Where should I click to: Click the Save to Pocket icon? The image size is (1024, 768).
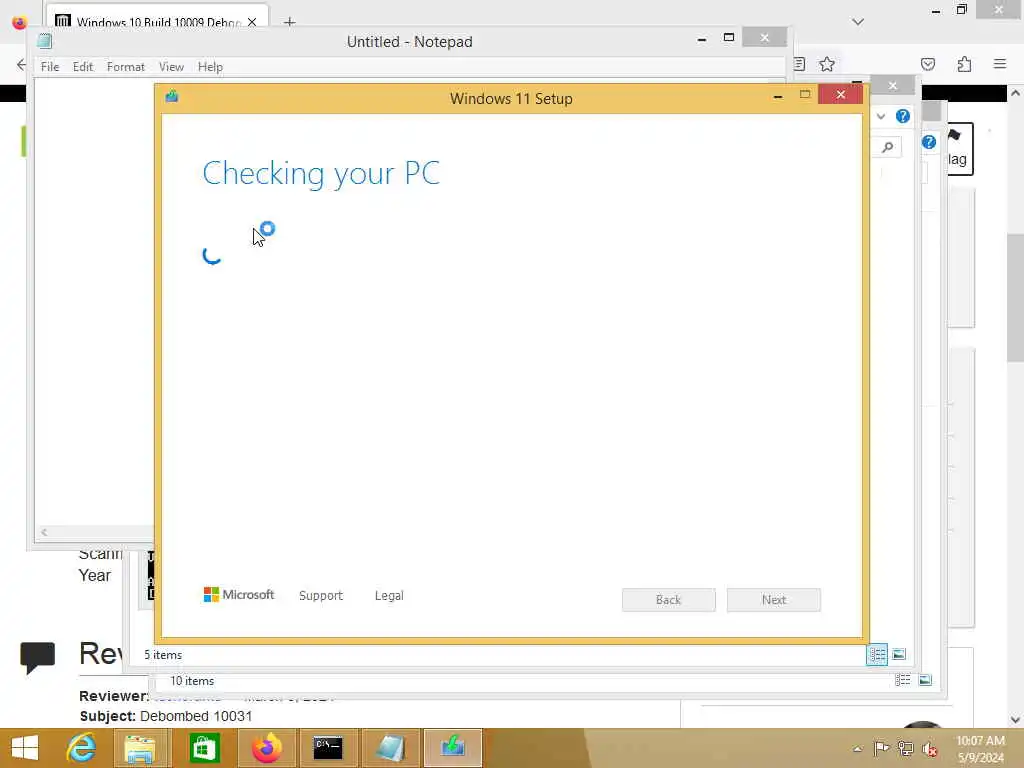[x=928, y=64]
